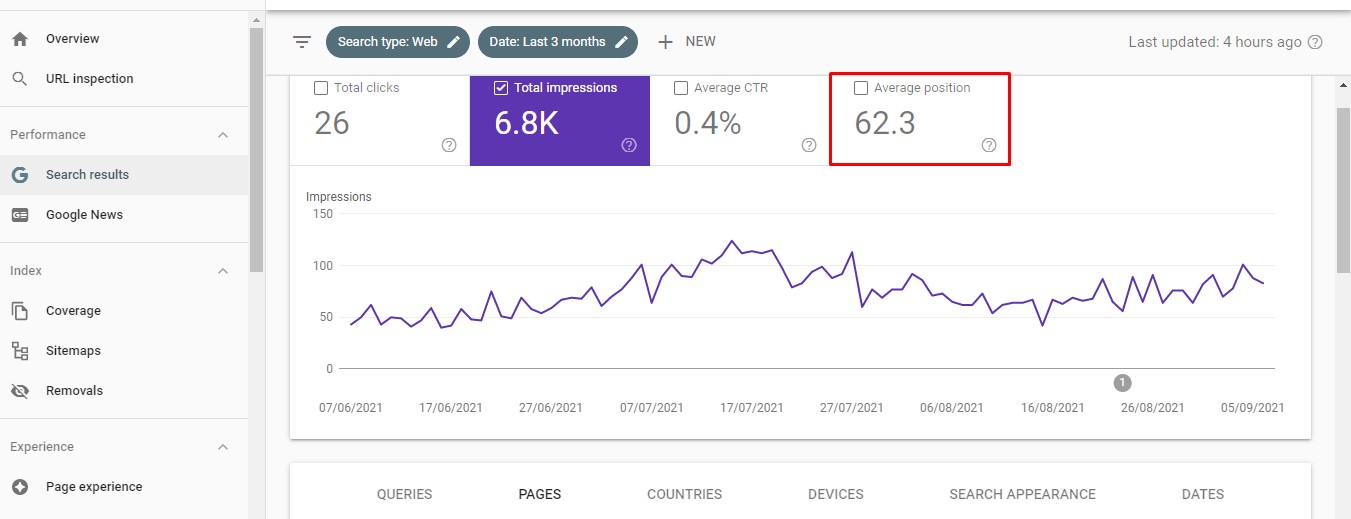Viewport: 1351px width, 519px height.
Task: Add a NEW filter
Action: click(687, 42)
